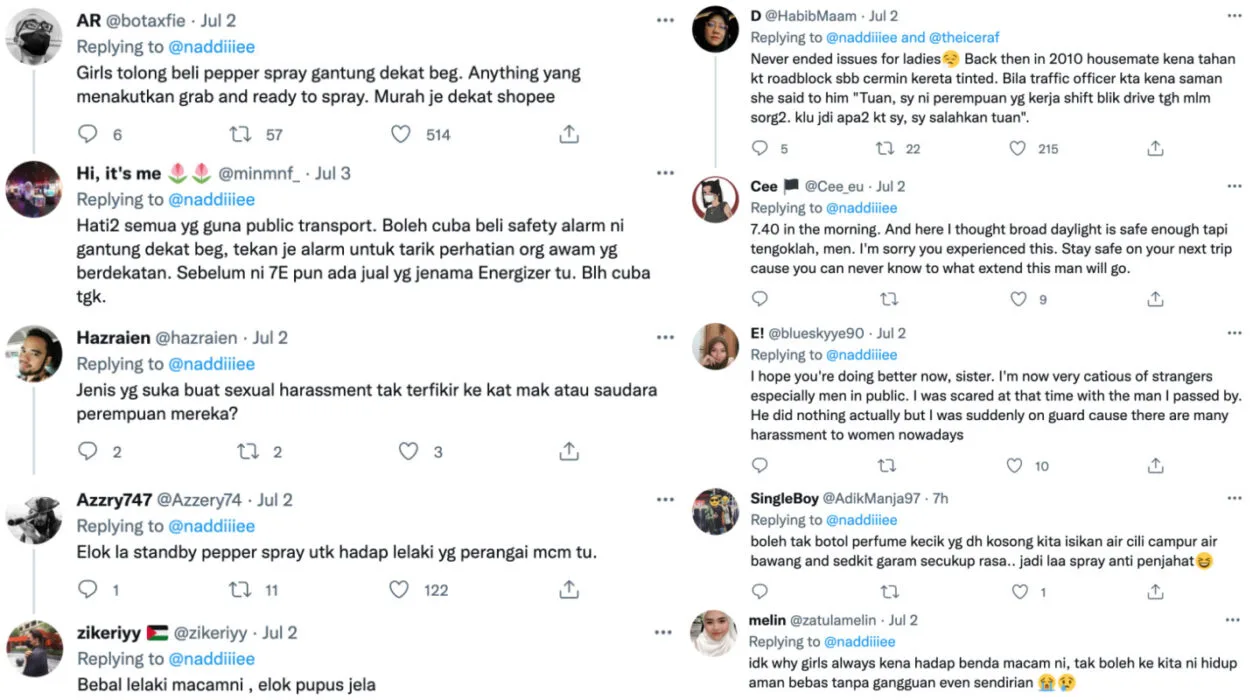Open the @minmnf_ profile handle

pos(259,174)
